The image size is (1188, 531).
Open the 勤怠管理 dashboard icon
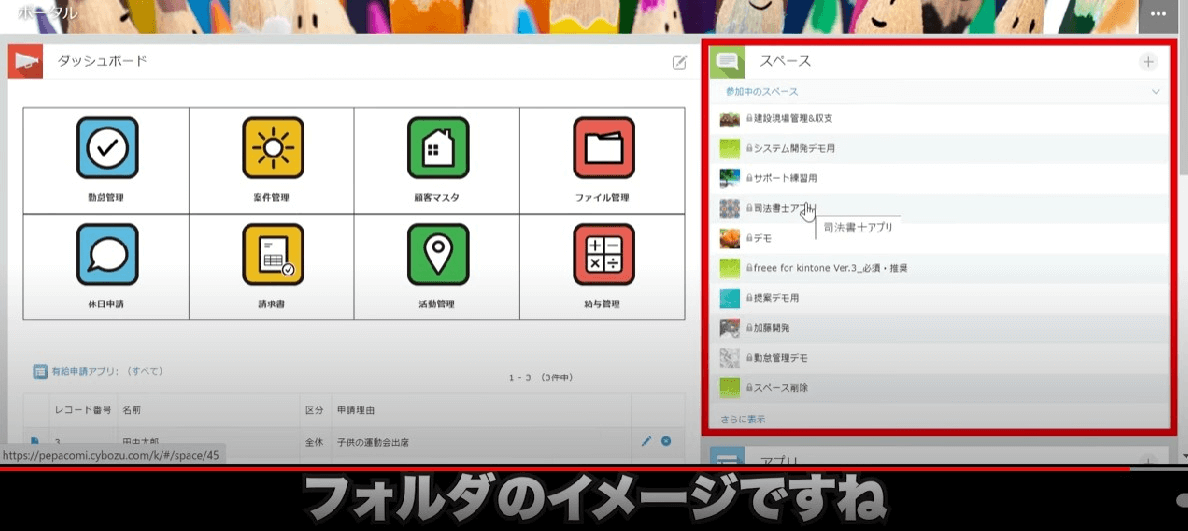click(106, 148)
